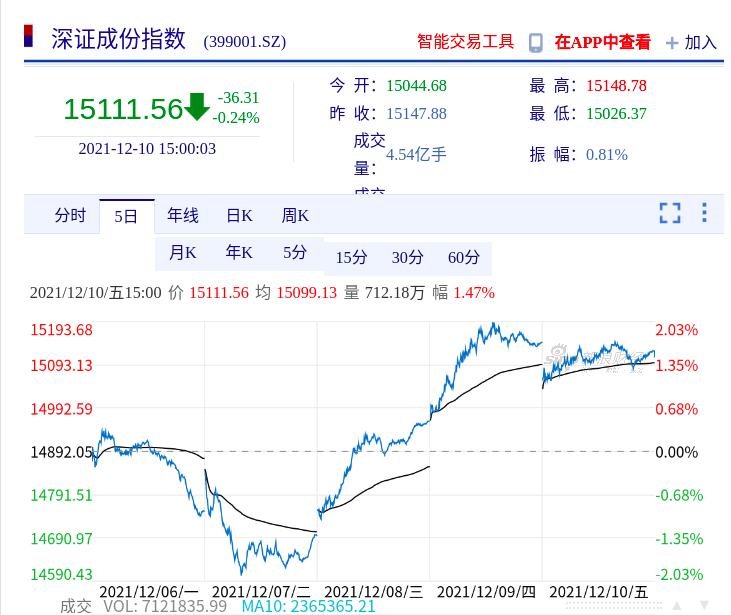Click the phone icon beside 在APP中查看
This screenshot has height=615, width=731.
coord(536,43)
